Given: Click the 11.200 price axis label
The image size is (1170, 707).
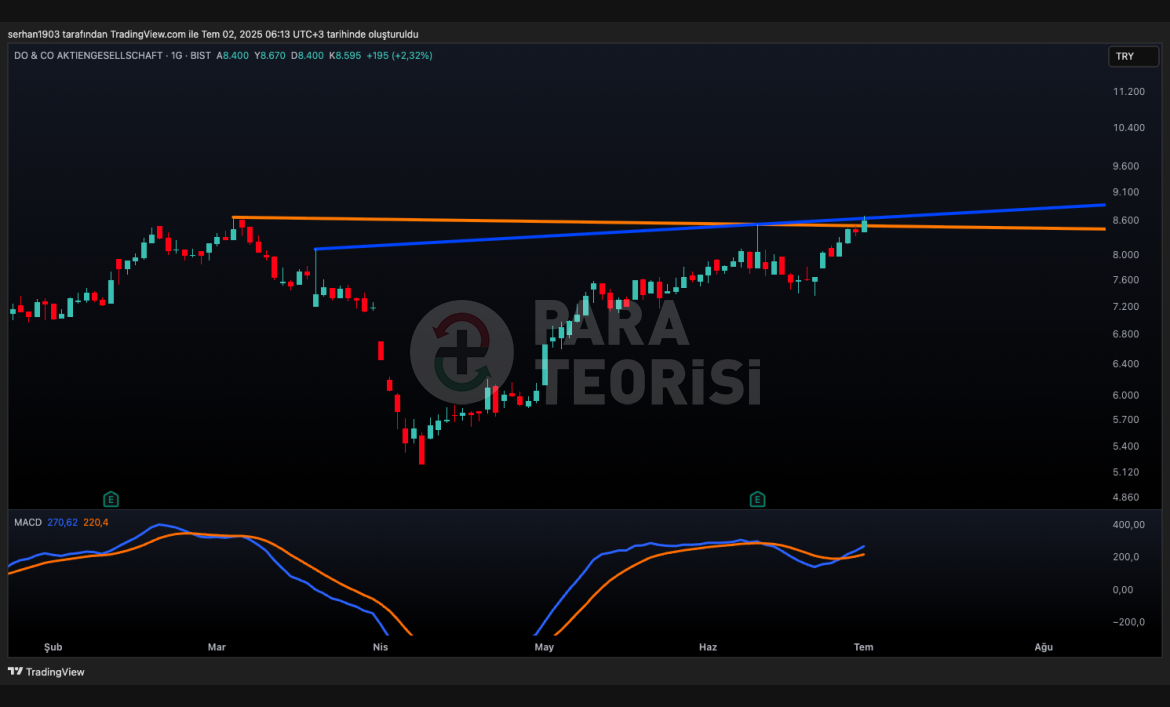Looking at the screenshot, I should 1128,91.
